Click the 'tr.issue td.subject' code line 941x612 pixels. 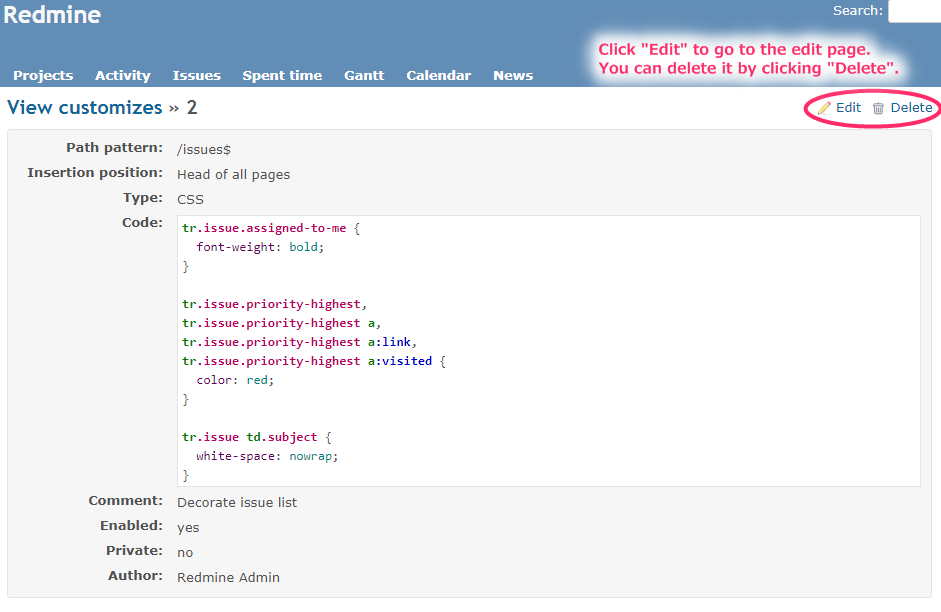pos(257,437)
